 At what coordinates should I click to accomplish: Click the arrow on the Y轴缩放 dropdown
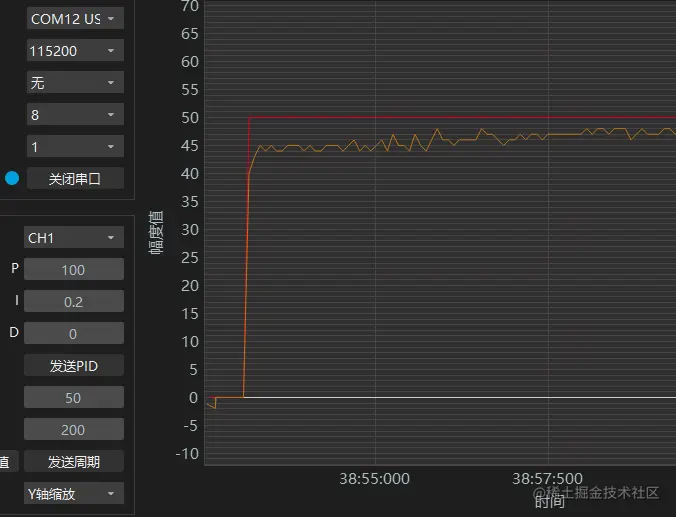point(111,494)
